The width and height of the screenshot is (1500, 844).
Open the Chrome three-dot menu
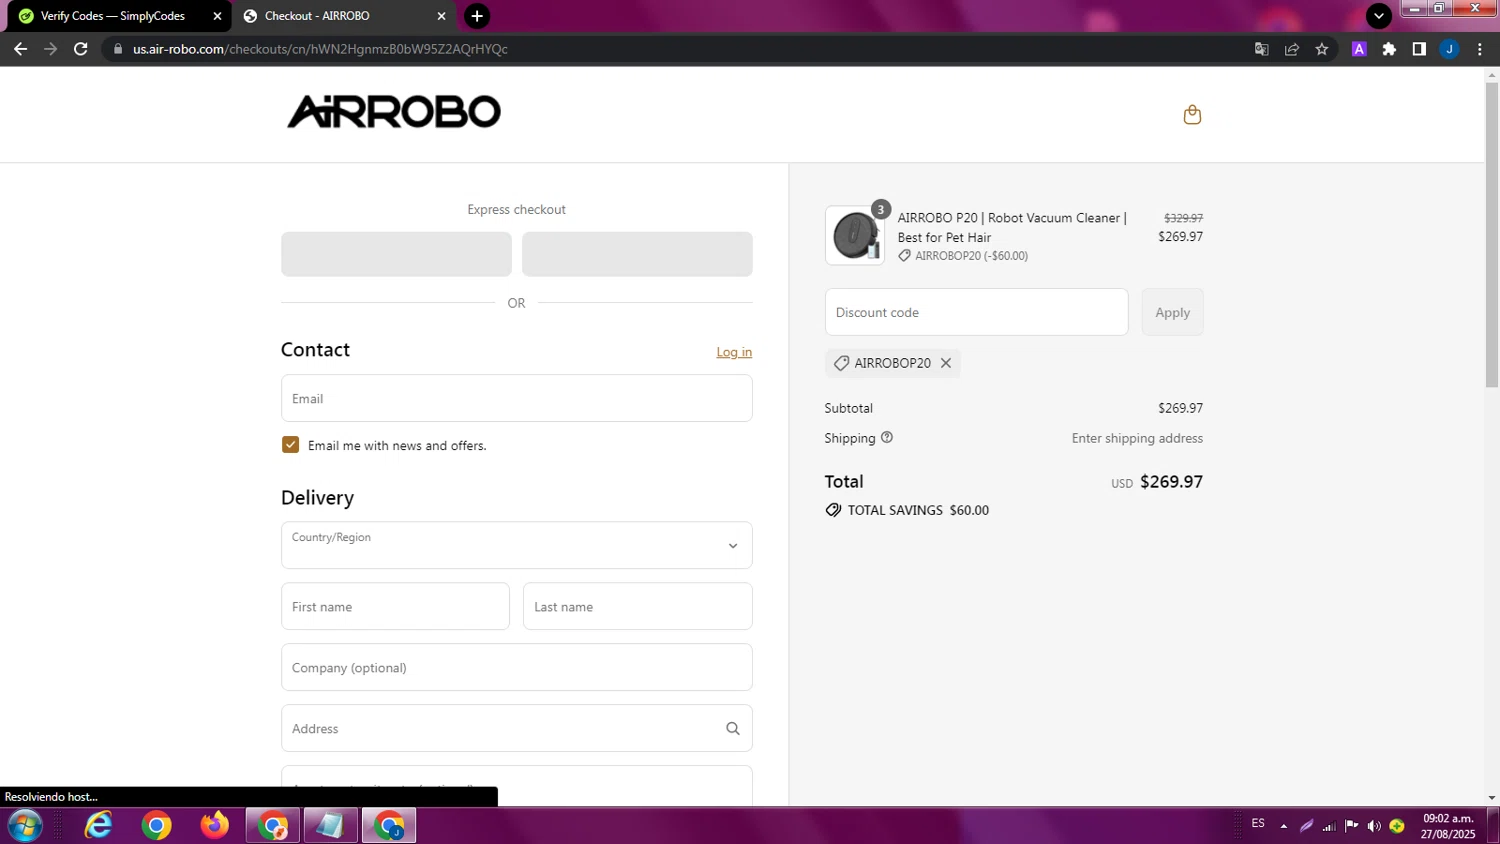(1480, 49)
